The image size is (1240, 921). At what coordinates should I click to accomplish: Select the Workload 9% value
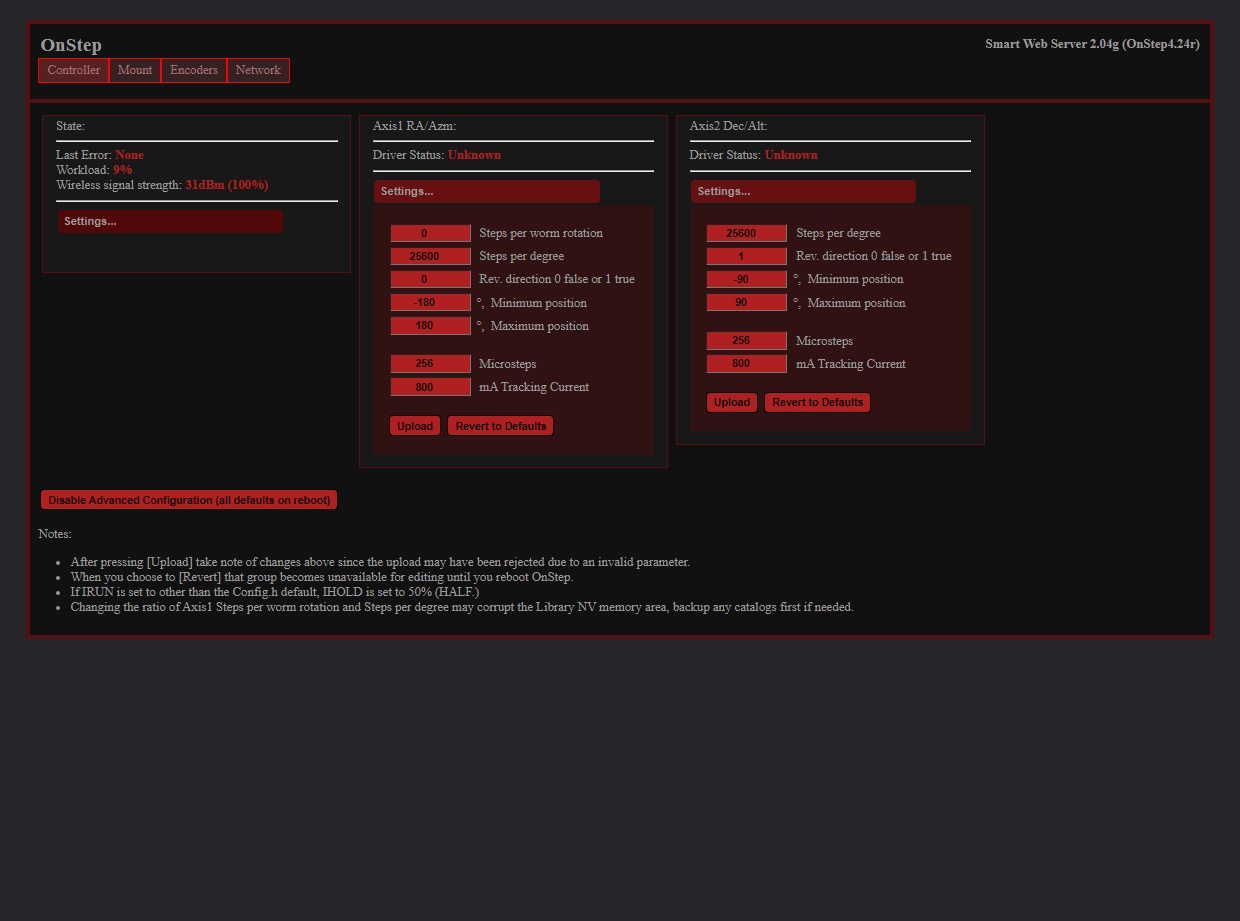point(122,170)
